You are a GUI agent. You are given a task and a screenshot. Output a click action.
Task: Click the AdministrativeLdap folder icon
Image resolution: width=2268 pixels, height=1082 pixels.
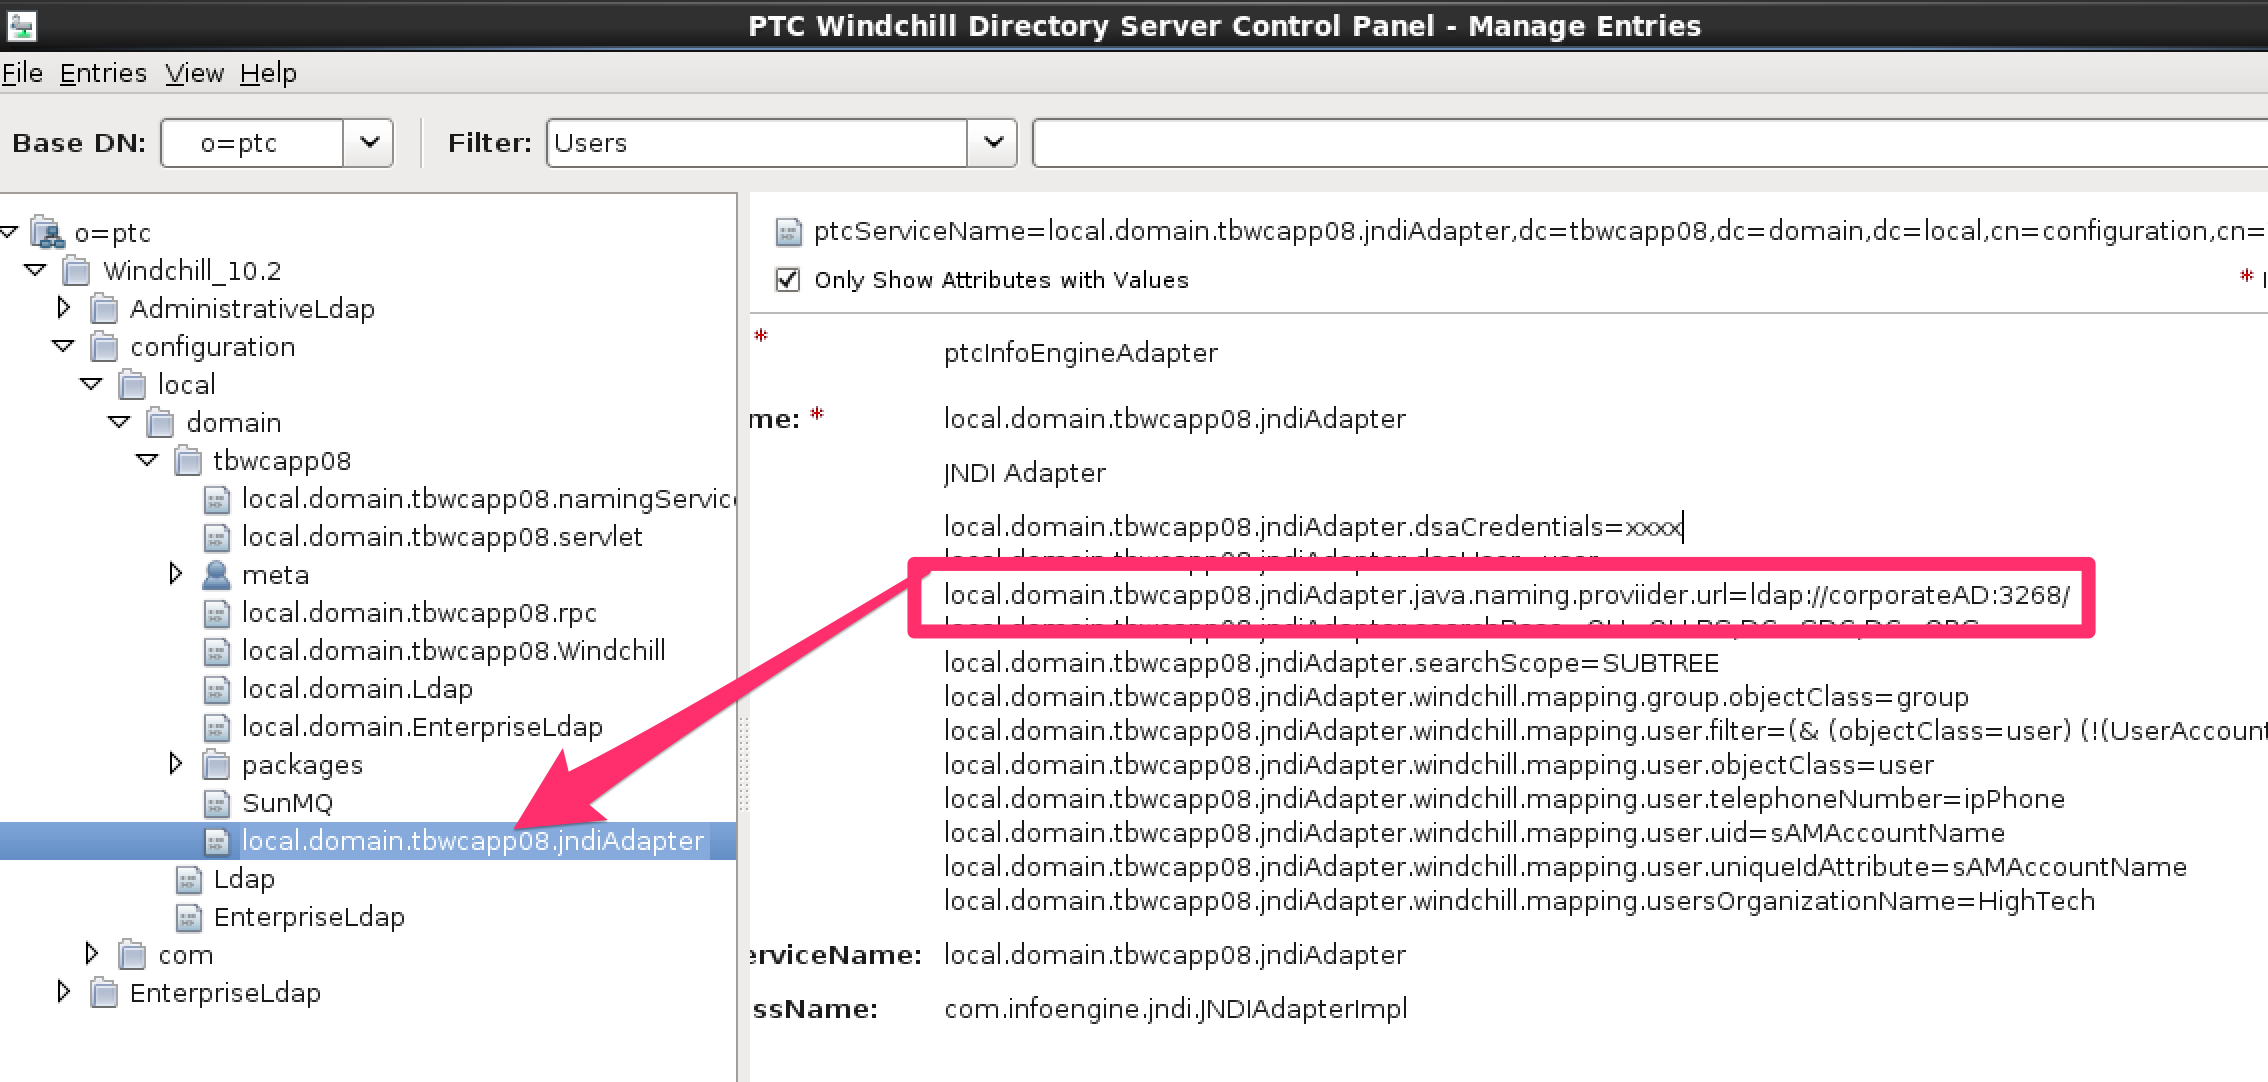point(104,308)
